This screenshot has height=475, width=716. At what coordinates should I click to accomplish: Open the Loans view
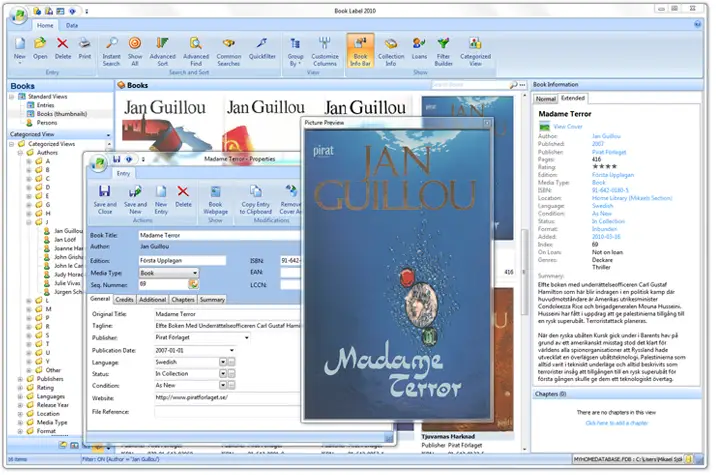[x=419, y=49]
